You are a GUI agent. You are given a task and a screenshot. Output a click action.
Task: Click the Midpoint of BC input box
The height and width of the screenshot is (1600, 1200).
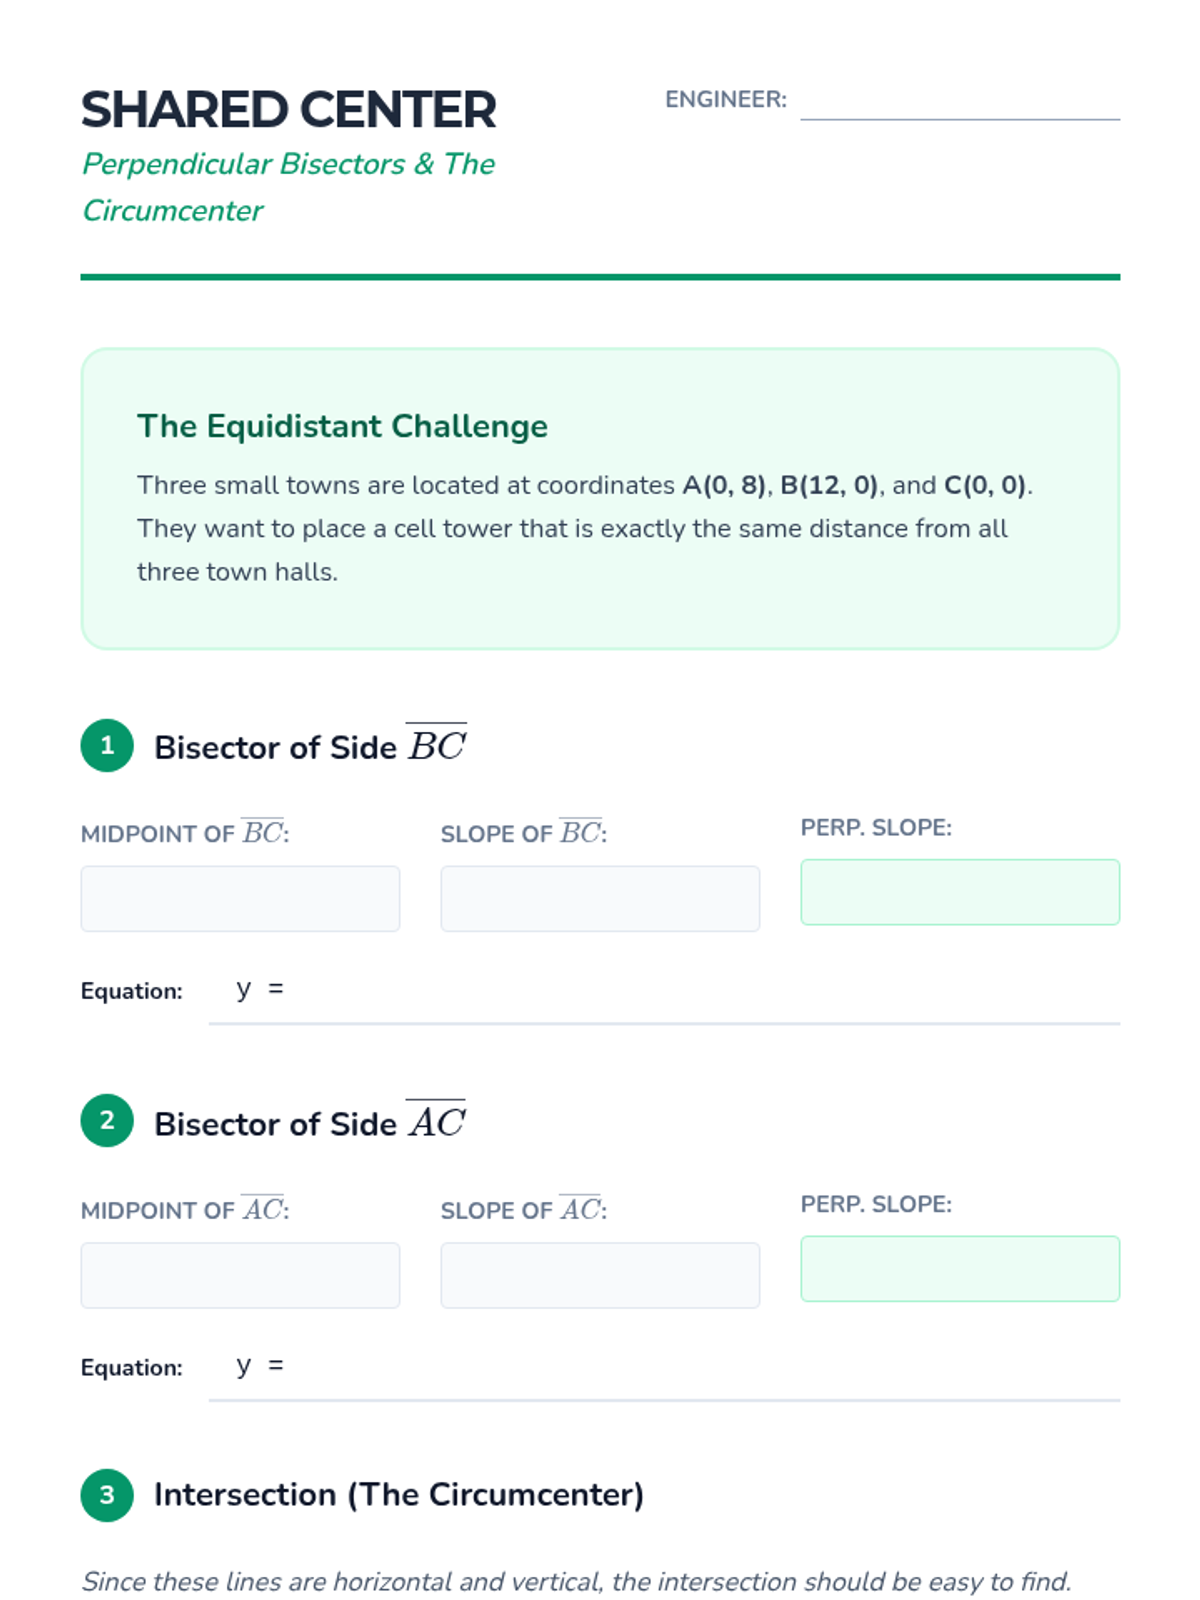pos(240,899)
